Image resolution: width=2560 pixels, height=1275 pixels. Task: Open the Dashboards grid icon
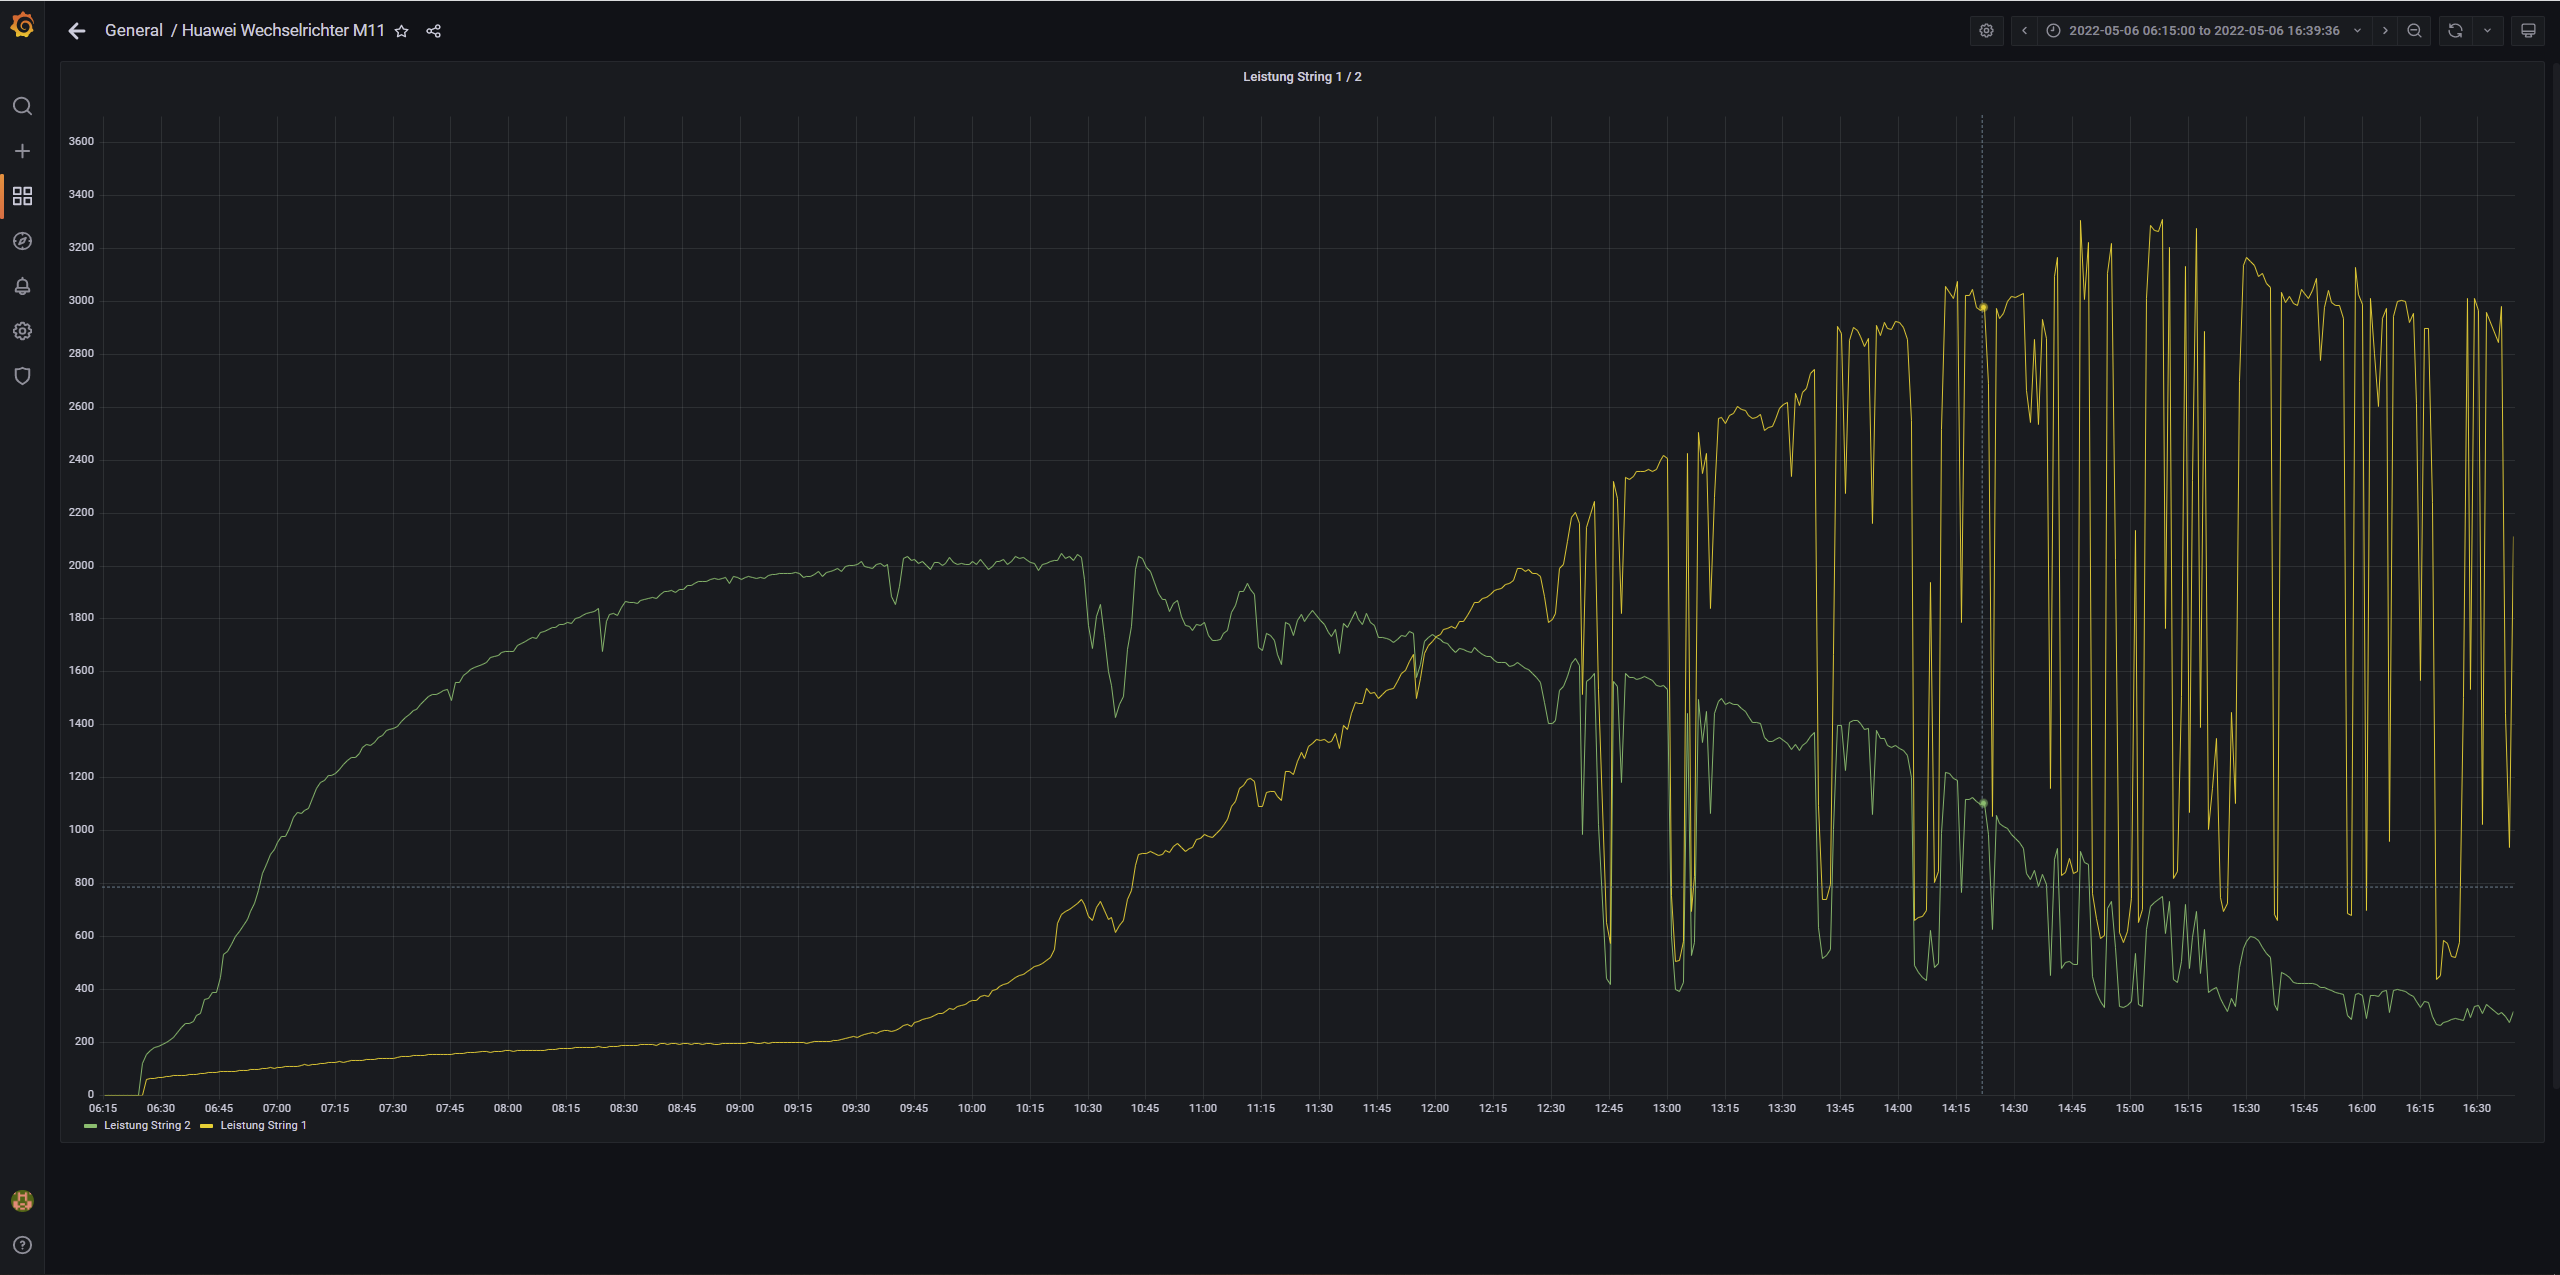coord(22,196)
